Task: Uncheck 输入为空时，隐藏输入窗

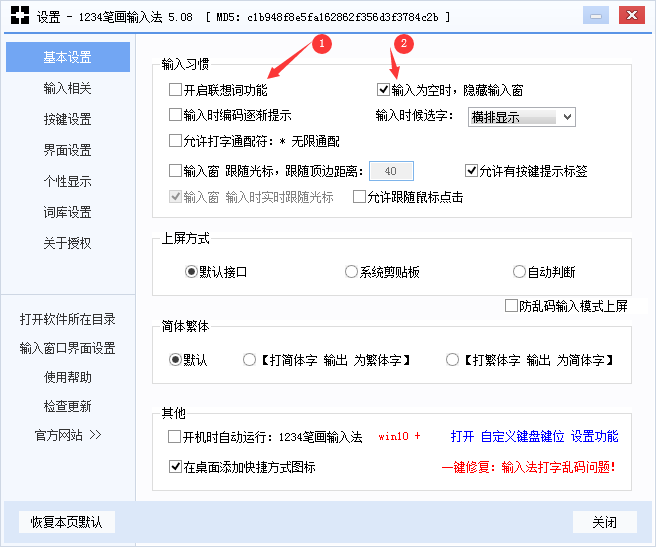Action: [383, 90]
